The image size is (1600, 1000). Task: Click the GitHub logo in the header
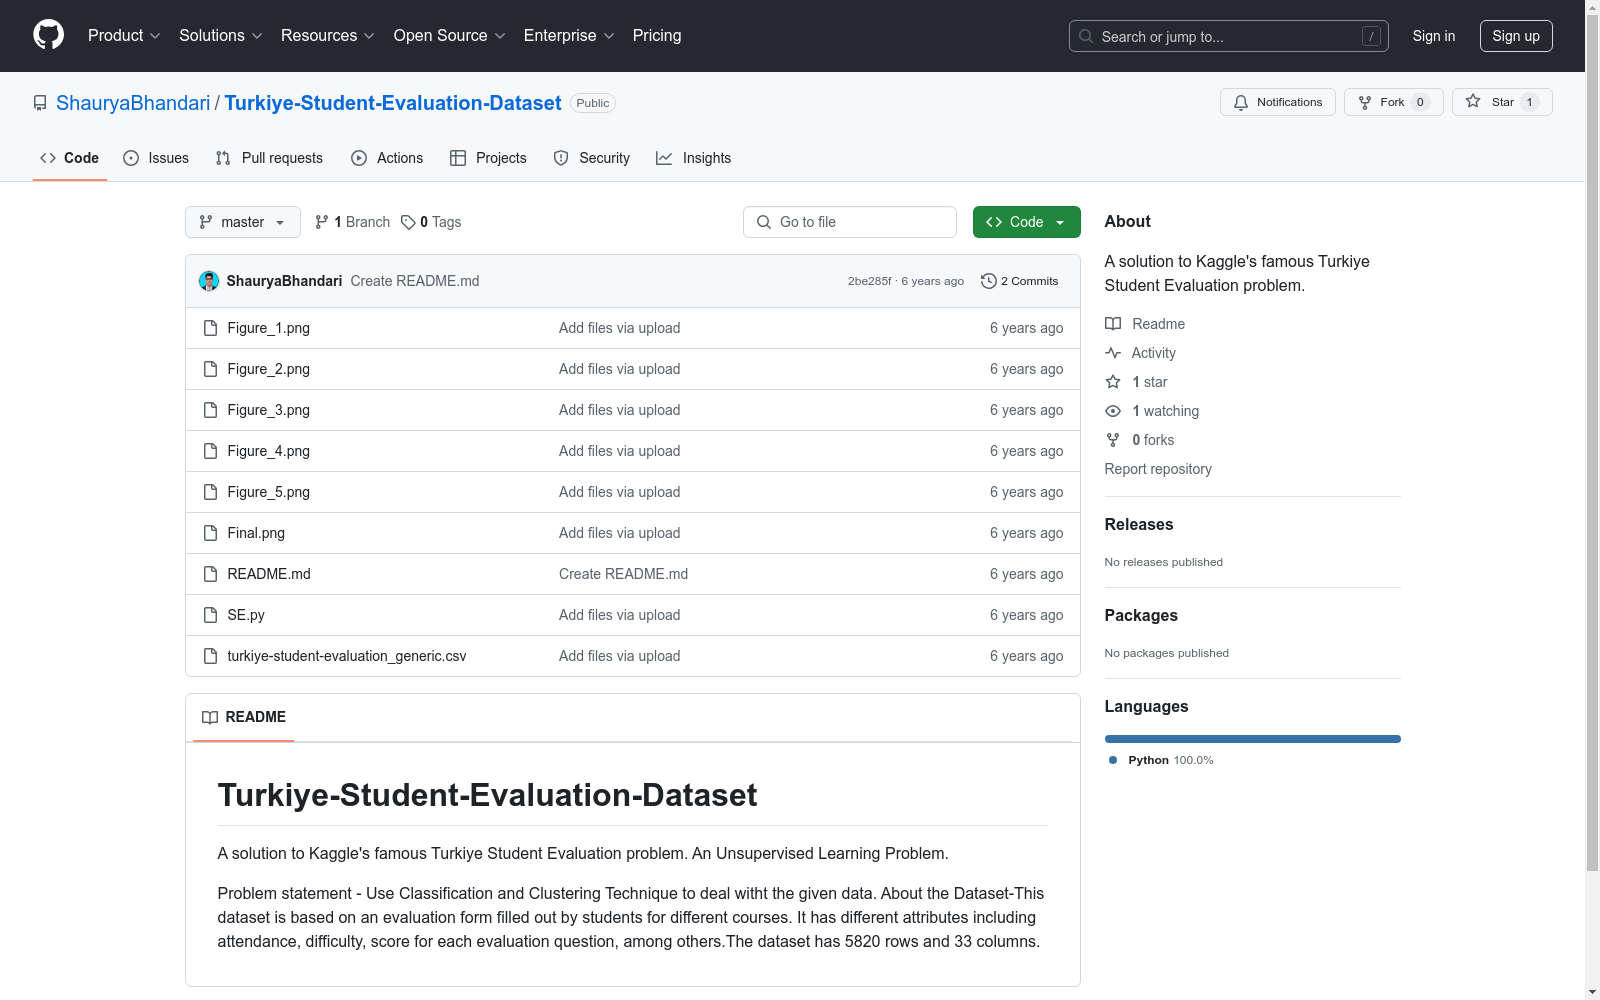click(x=48, y=35)
